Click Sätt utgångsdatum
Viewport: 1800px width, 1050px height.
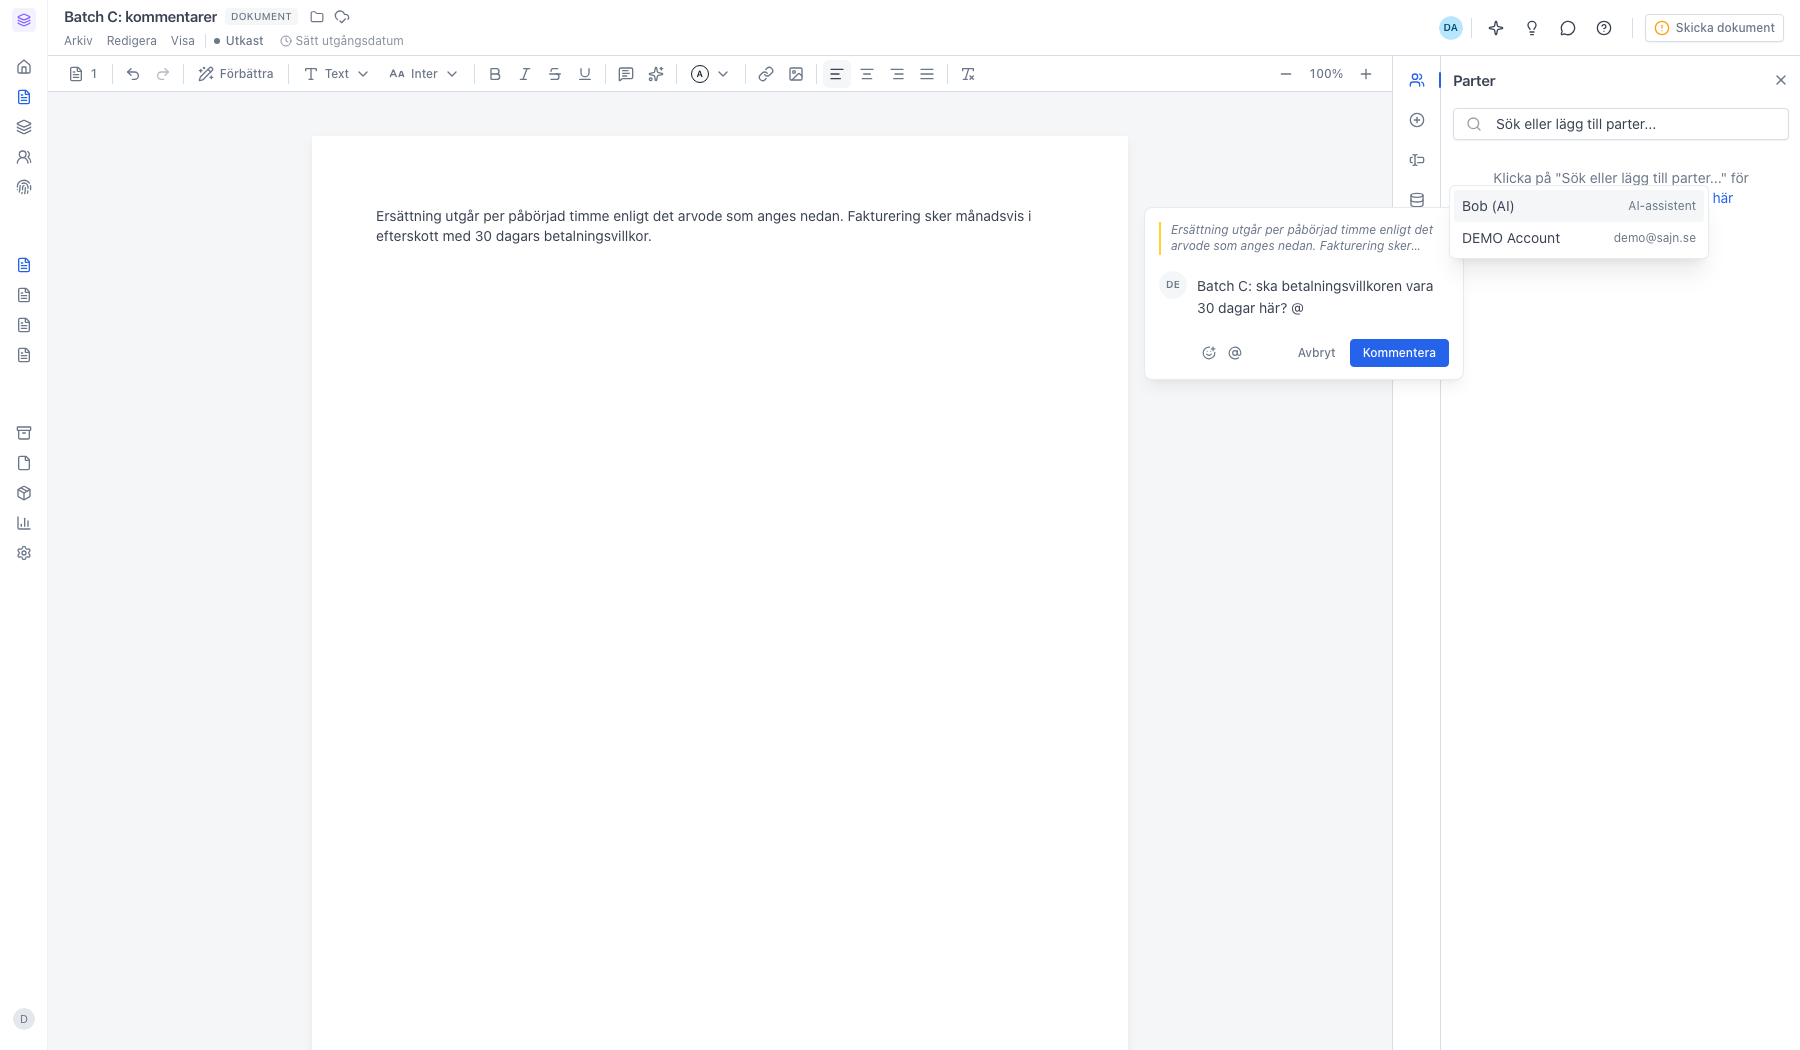pos(342,41)
